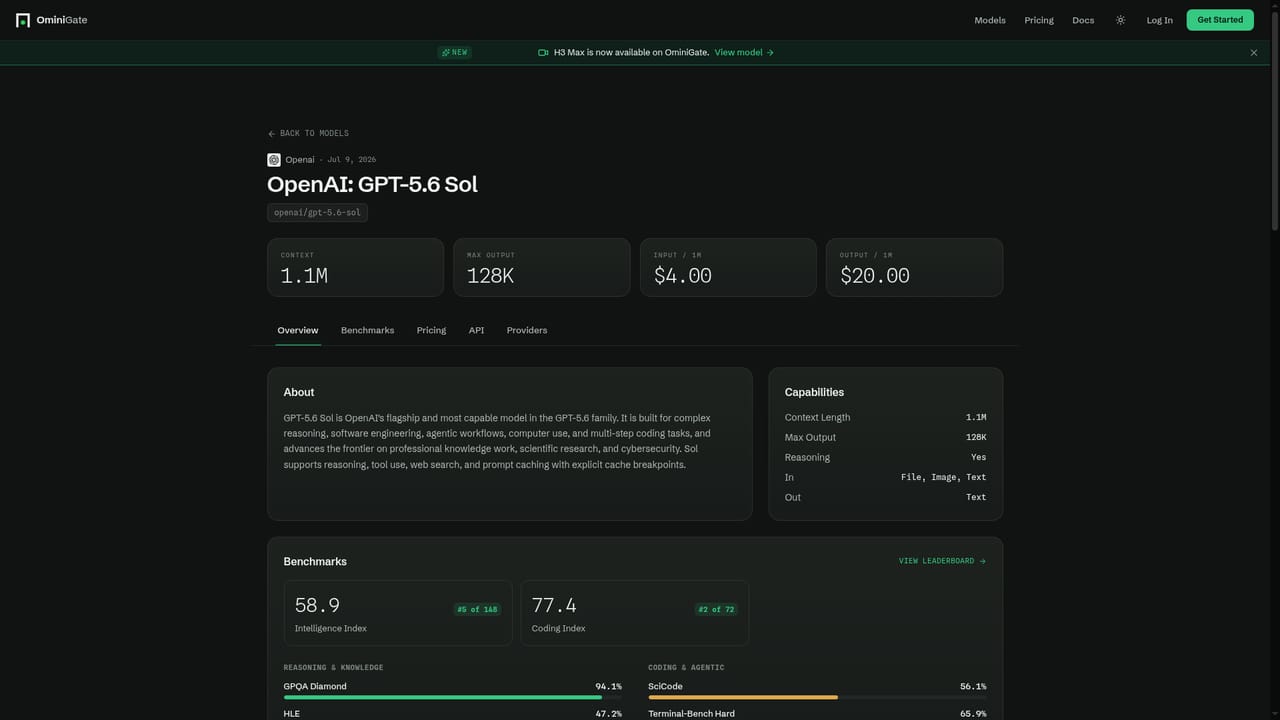Viewport: 1280px width, 720px height.
Task: Click the Log In link
Action: (1159, 20)
